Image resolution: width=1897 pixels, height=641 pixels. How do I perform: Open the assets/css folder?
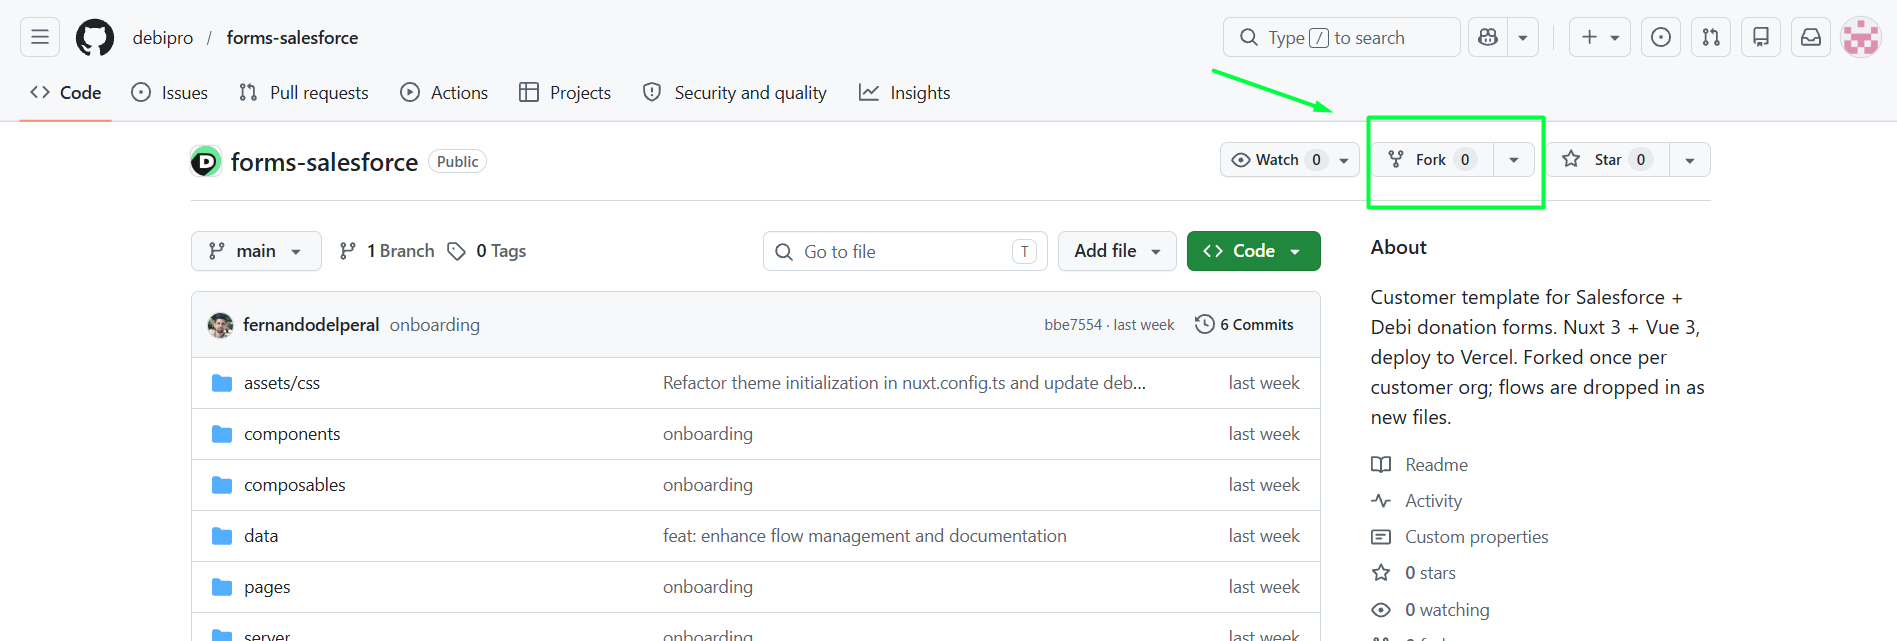[282, 383]
